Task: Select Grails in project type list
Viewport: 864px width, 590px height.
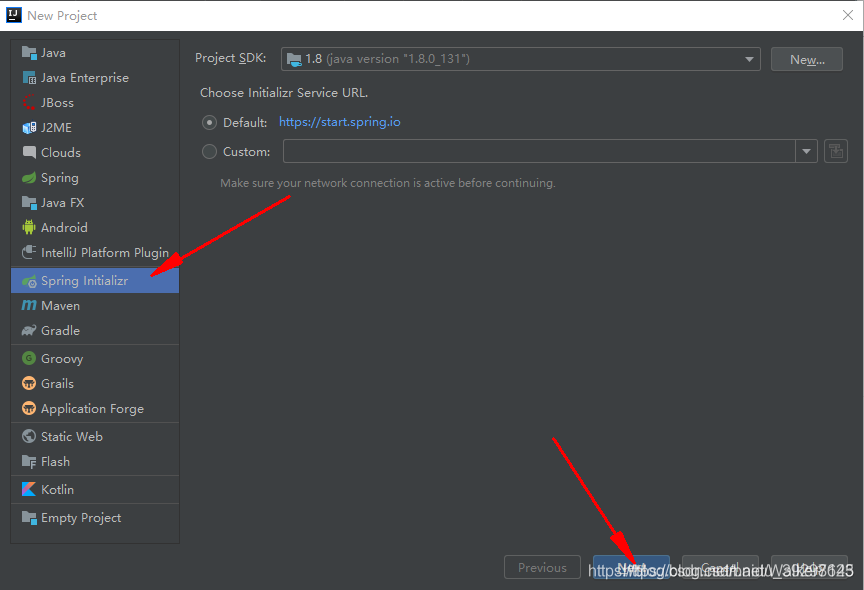Action: 95,383
